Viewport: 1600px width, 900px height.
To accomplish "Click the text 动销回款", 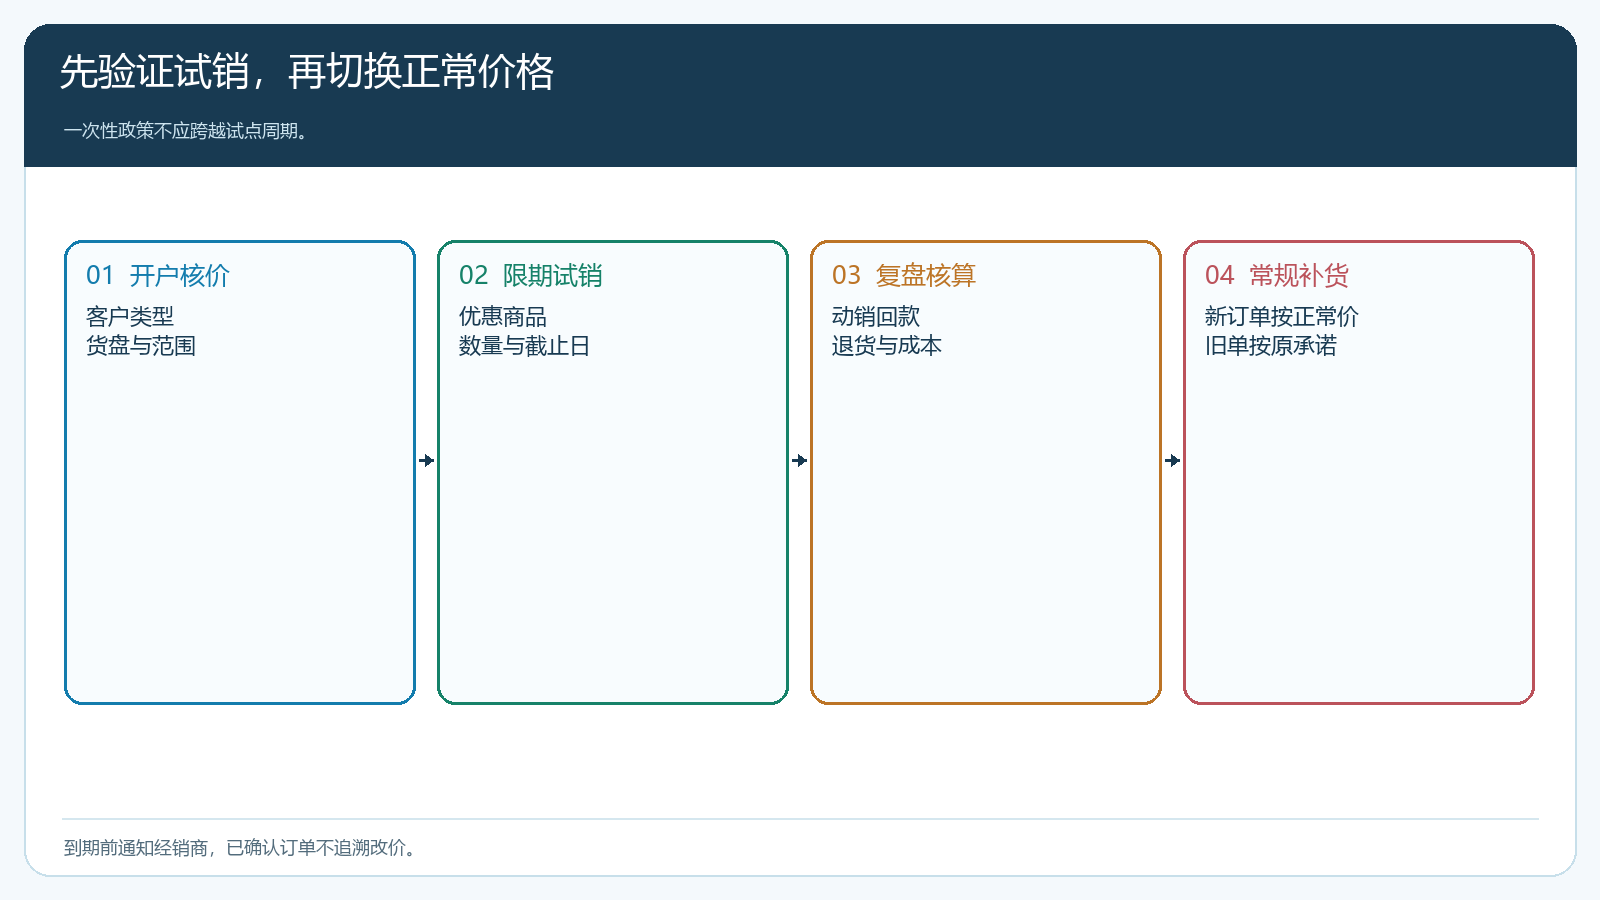I will click(876, 317).
